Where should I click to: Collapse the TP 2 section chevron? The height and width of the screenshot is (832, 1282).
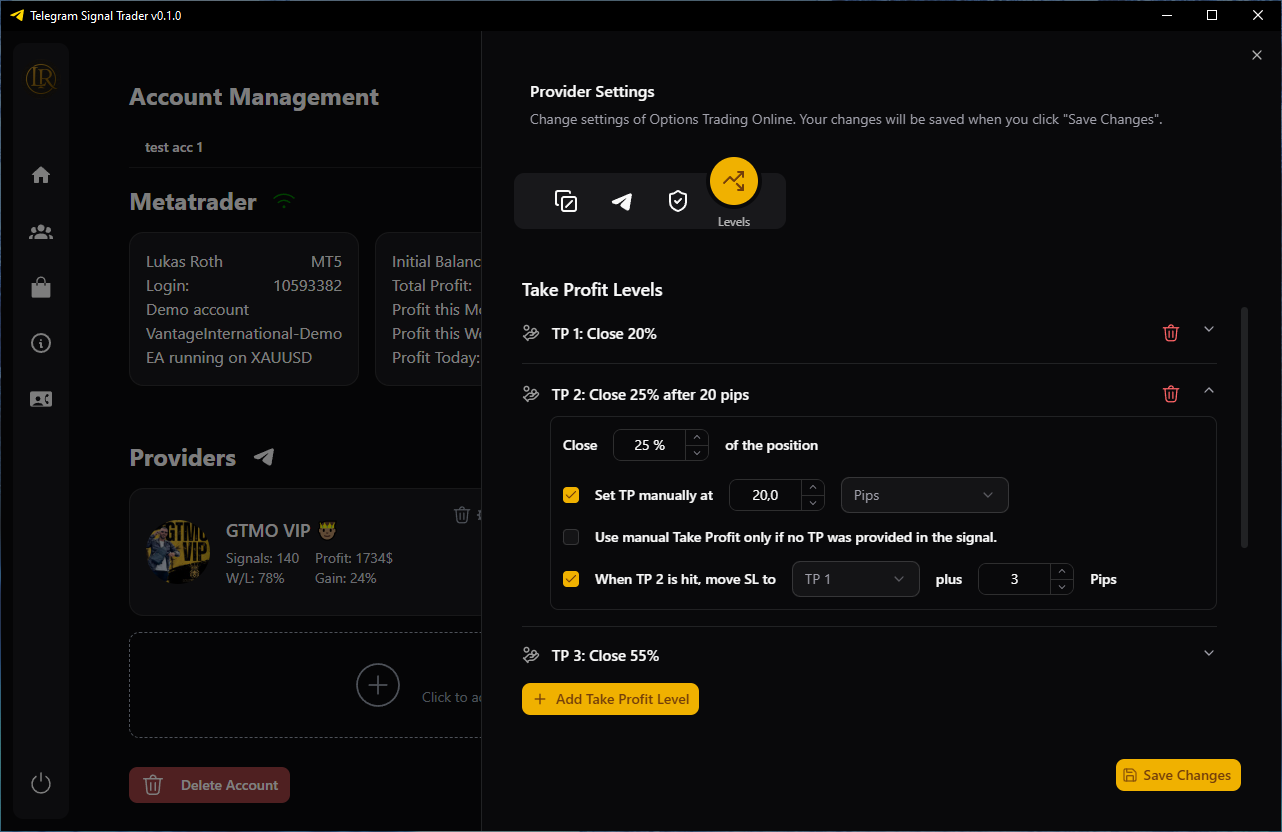(1209, 390)
